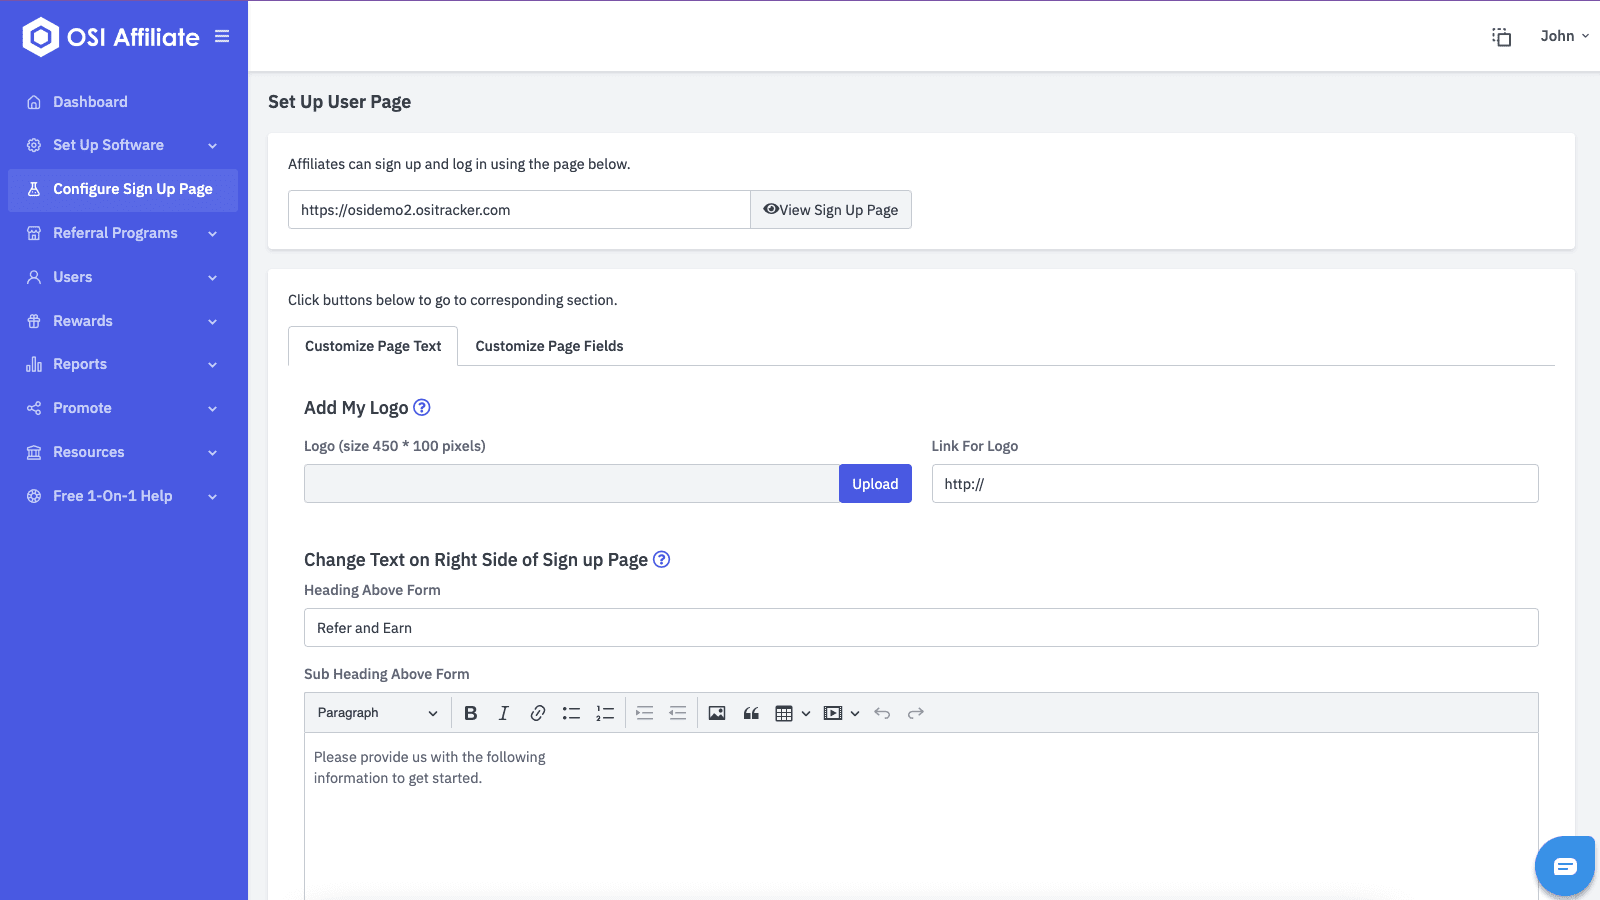Open the John user account dropdown
The image size is (1600, 900).
(x=1564, y=36)
